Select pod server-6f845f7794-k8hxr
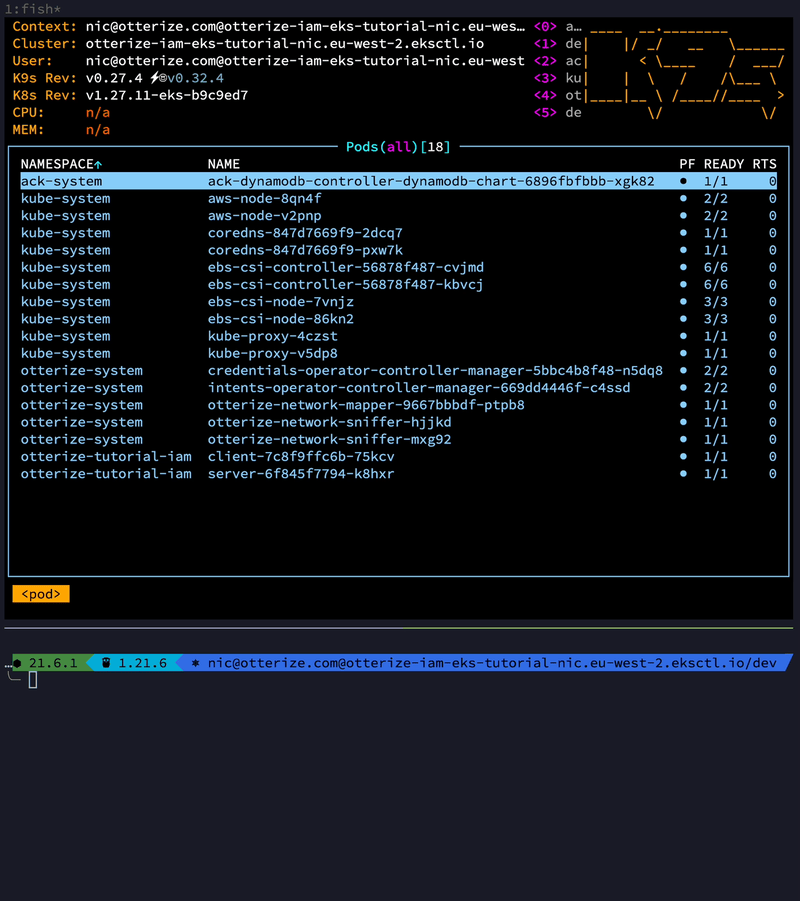This screenshot has height=901, width=800. click(398, 474)
